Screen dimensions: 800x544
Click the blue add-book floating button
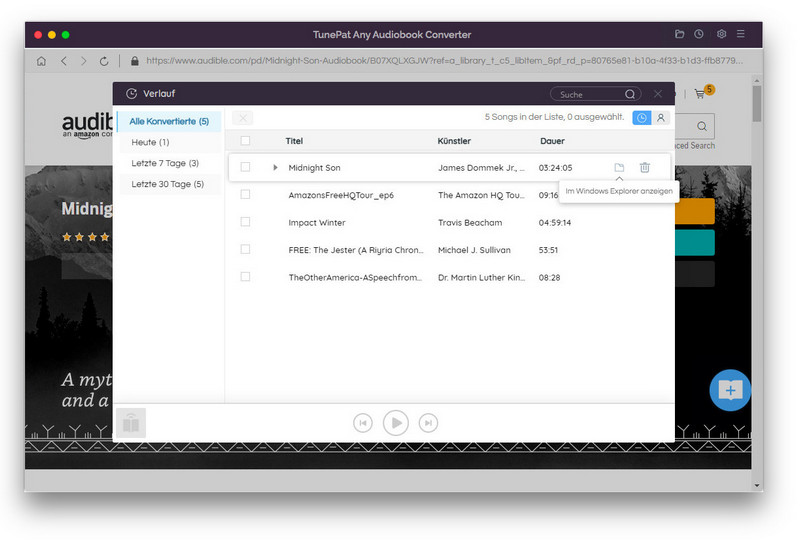click(x=730, y=390)
